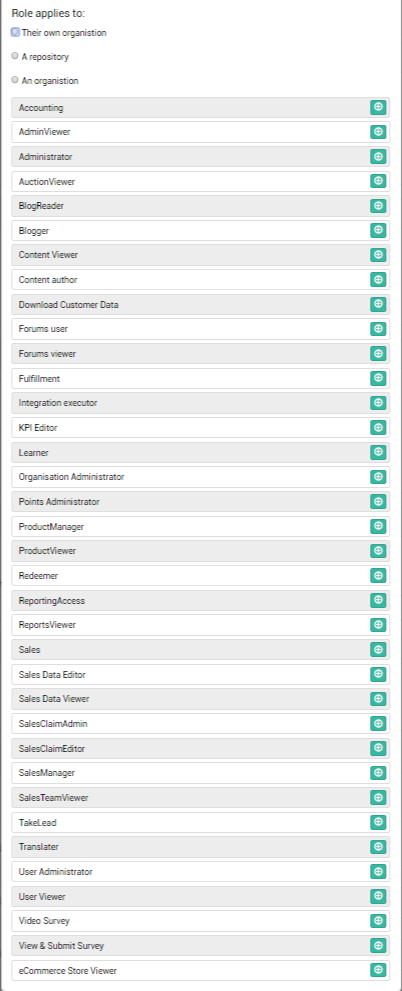Screen dimensions: 402x991
Task: Add the Accounting role via plus icon
Action: point(378,107)
